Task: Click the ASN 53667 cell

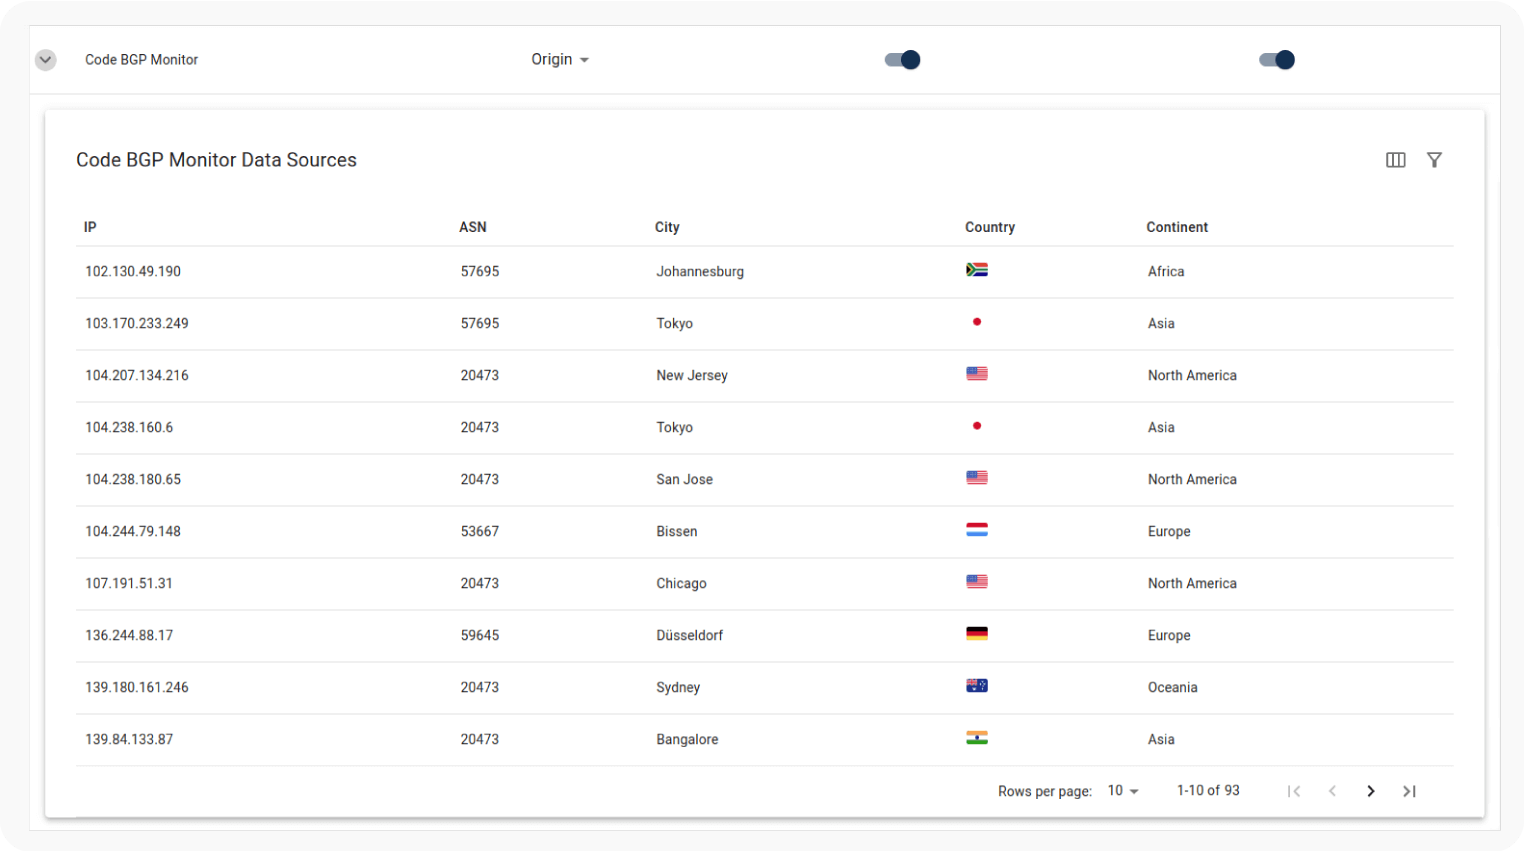Action: pos(479,532)
